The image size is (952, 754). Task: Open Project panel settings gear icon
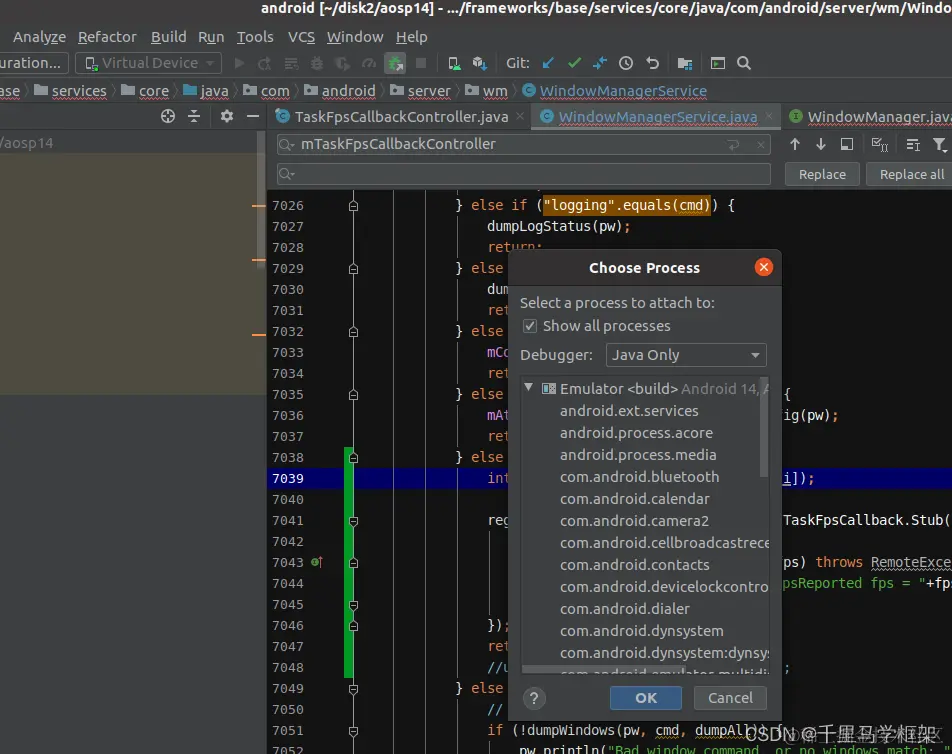click(x=226, y=116)
